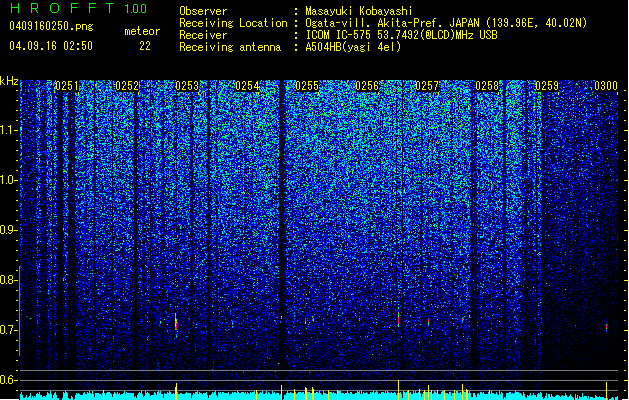This screenshot has width=629, height=400.
Task: Click the date stamp 04.09.16 02:50
Action: pos(51,46)
